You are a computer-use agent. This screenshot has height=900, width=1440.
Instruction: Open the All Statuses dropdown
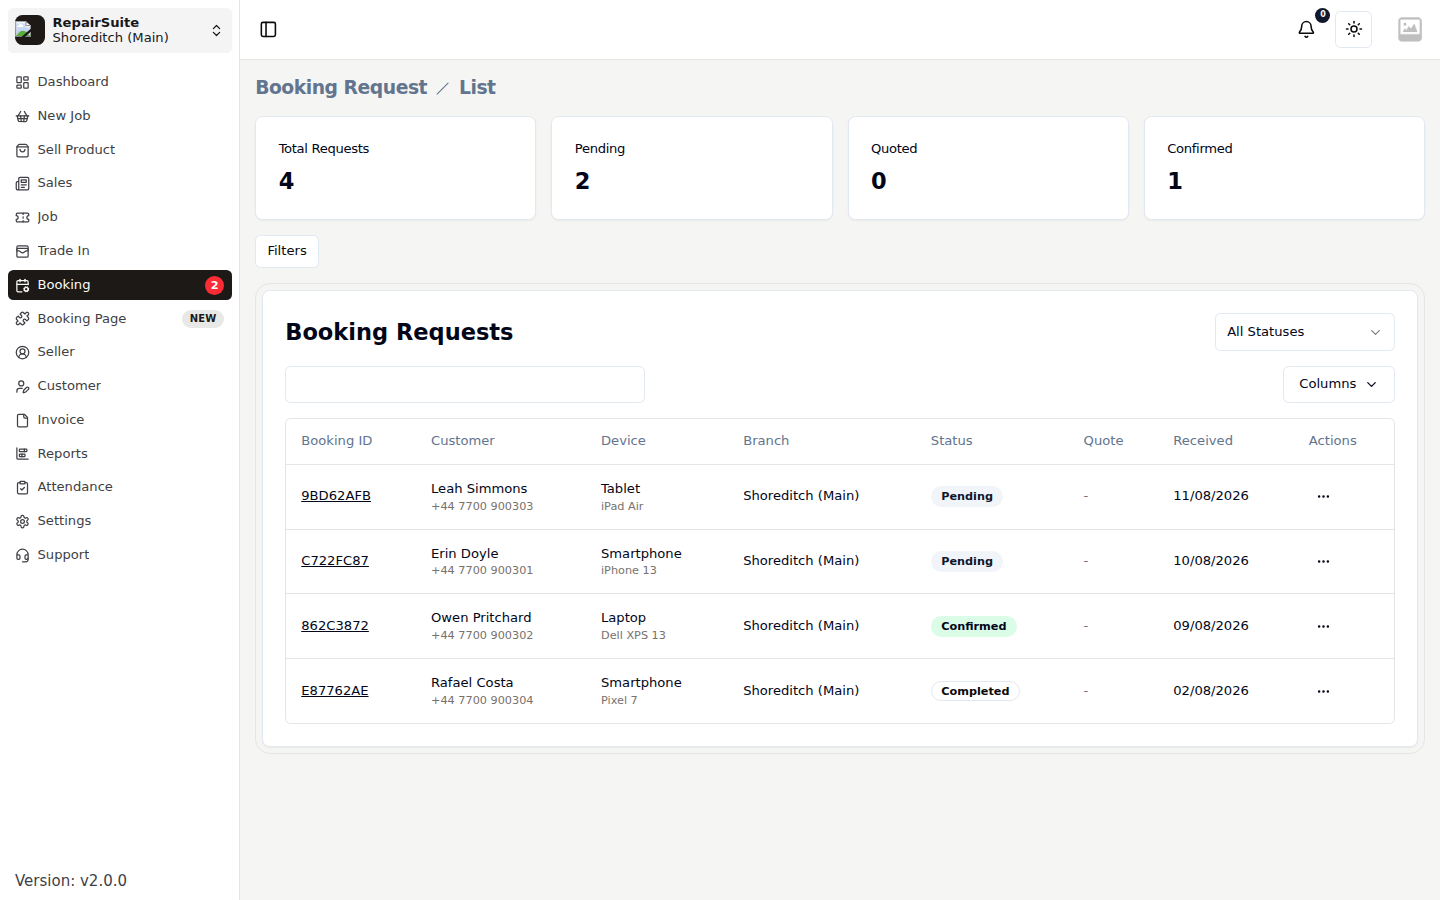[x=1304, y=332]
